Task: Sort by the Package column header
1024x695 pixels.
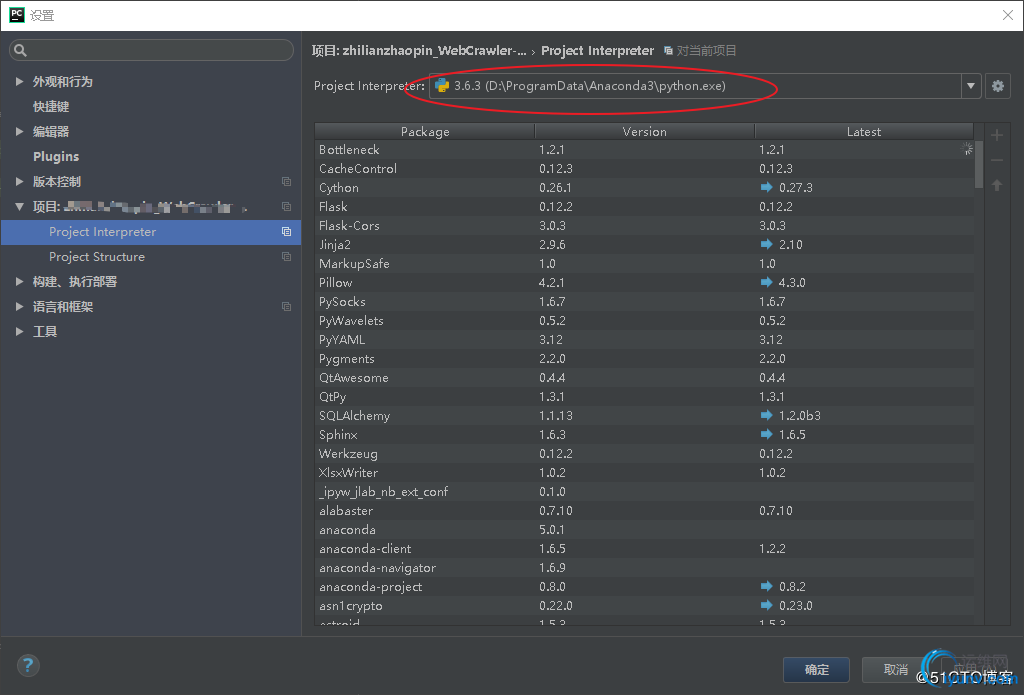Action: coord(424,131)
